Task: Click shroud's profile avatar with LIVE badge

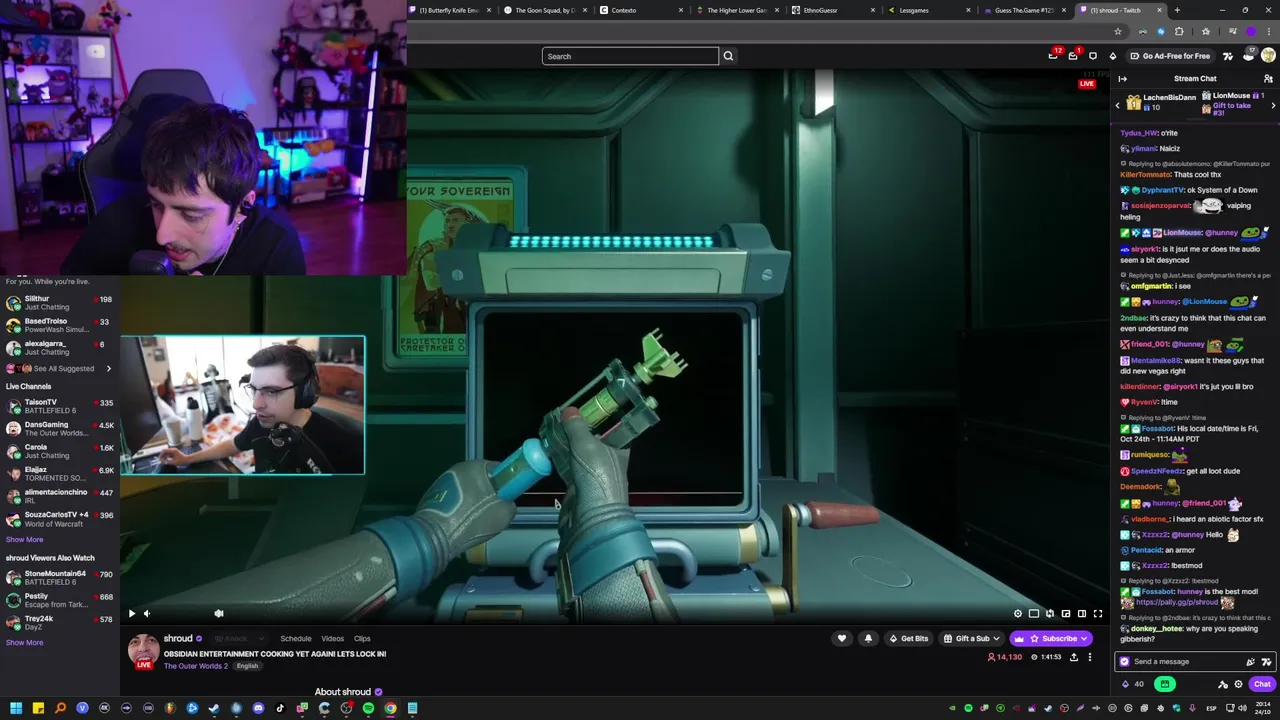Action: [143, 652]
